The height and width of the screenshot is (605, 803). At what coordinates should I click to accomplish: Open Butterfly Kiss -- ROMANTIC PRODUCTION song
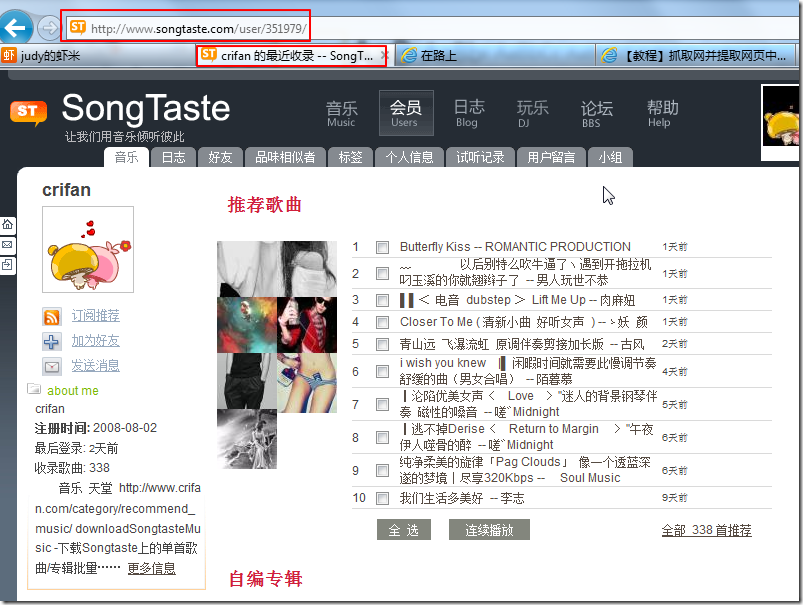(x=515, y=247)
